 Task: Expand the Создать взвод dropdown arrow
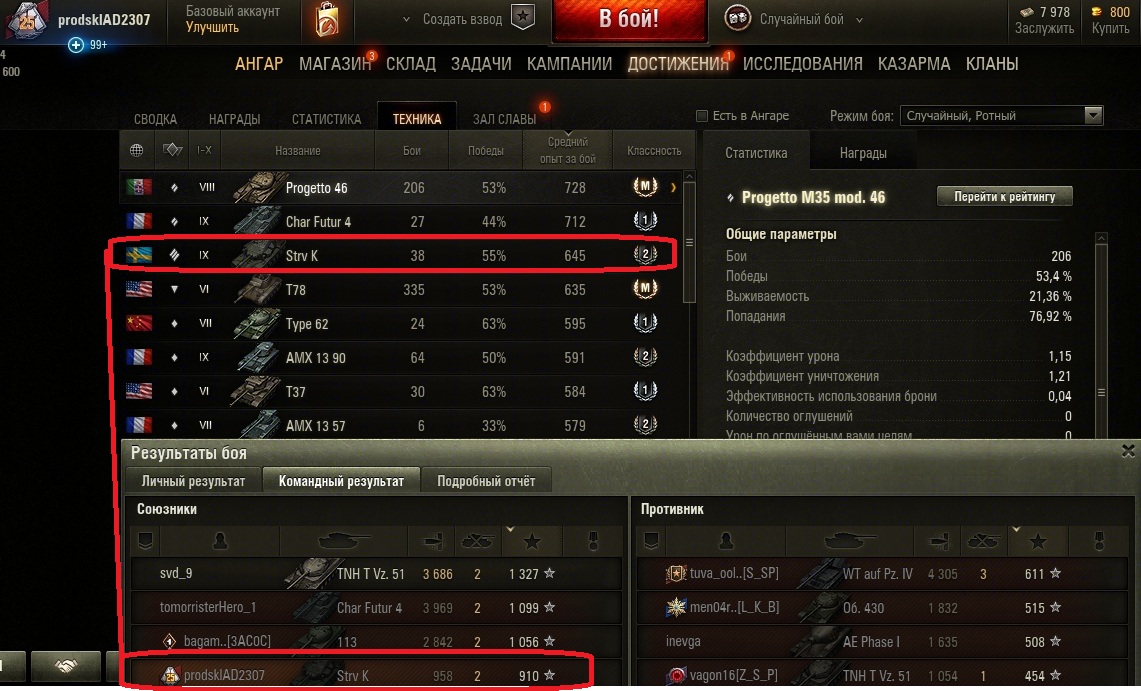click(406, 20)
